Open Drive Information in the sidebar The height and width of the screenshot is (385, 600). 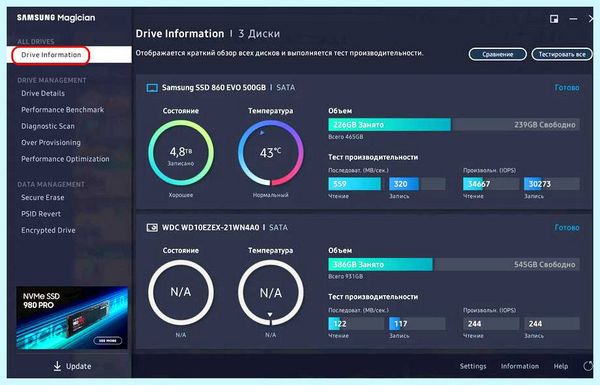coord(69,55)
